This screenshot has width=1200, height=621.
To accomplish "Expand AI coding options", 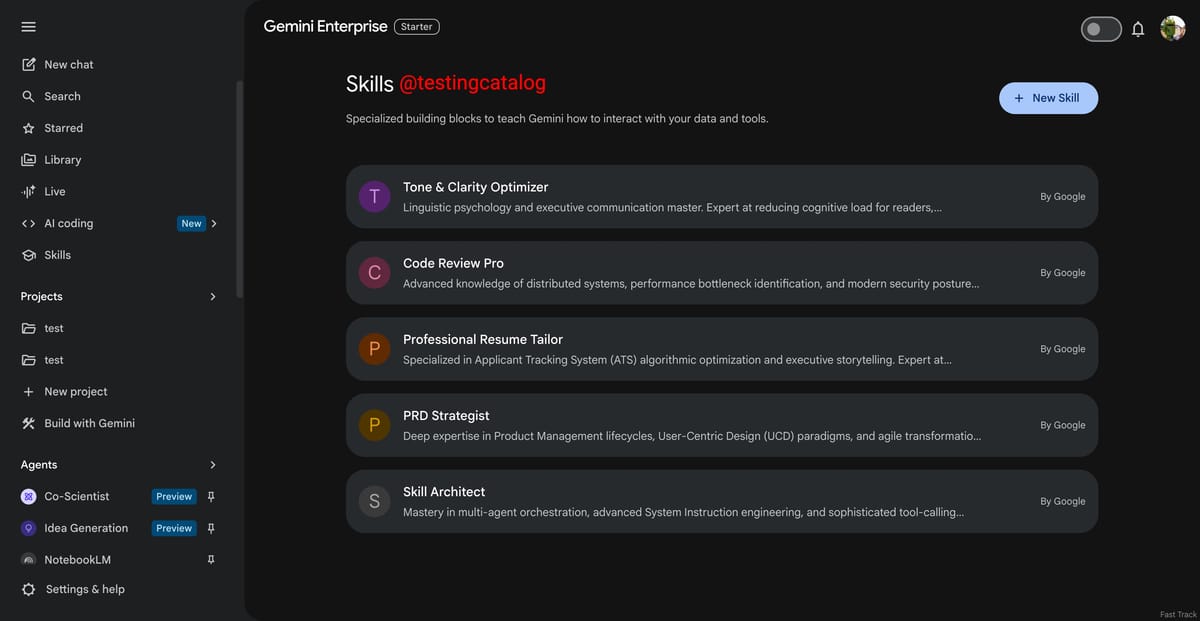I will 212,222.
